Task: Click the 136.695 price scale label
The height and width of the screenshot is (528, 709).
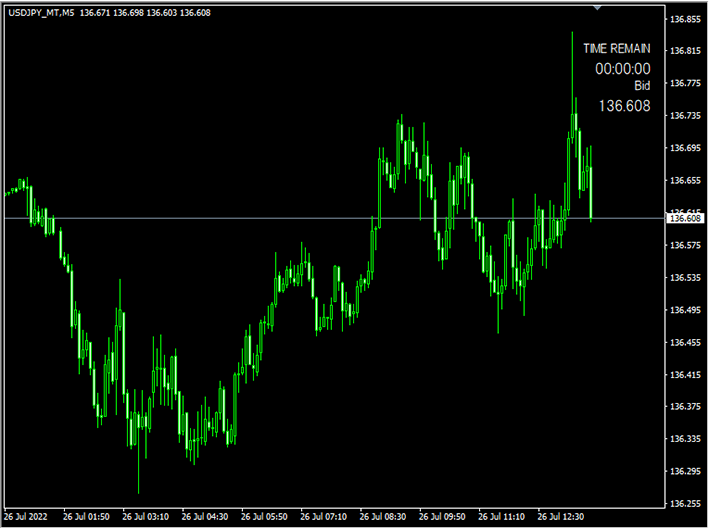Action: coord(685,148)
